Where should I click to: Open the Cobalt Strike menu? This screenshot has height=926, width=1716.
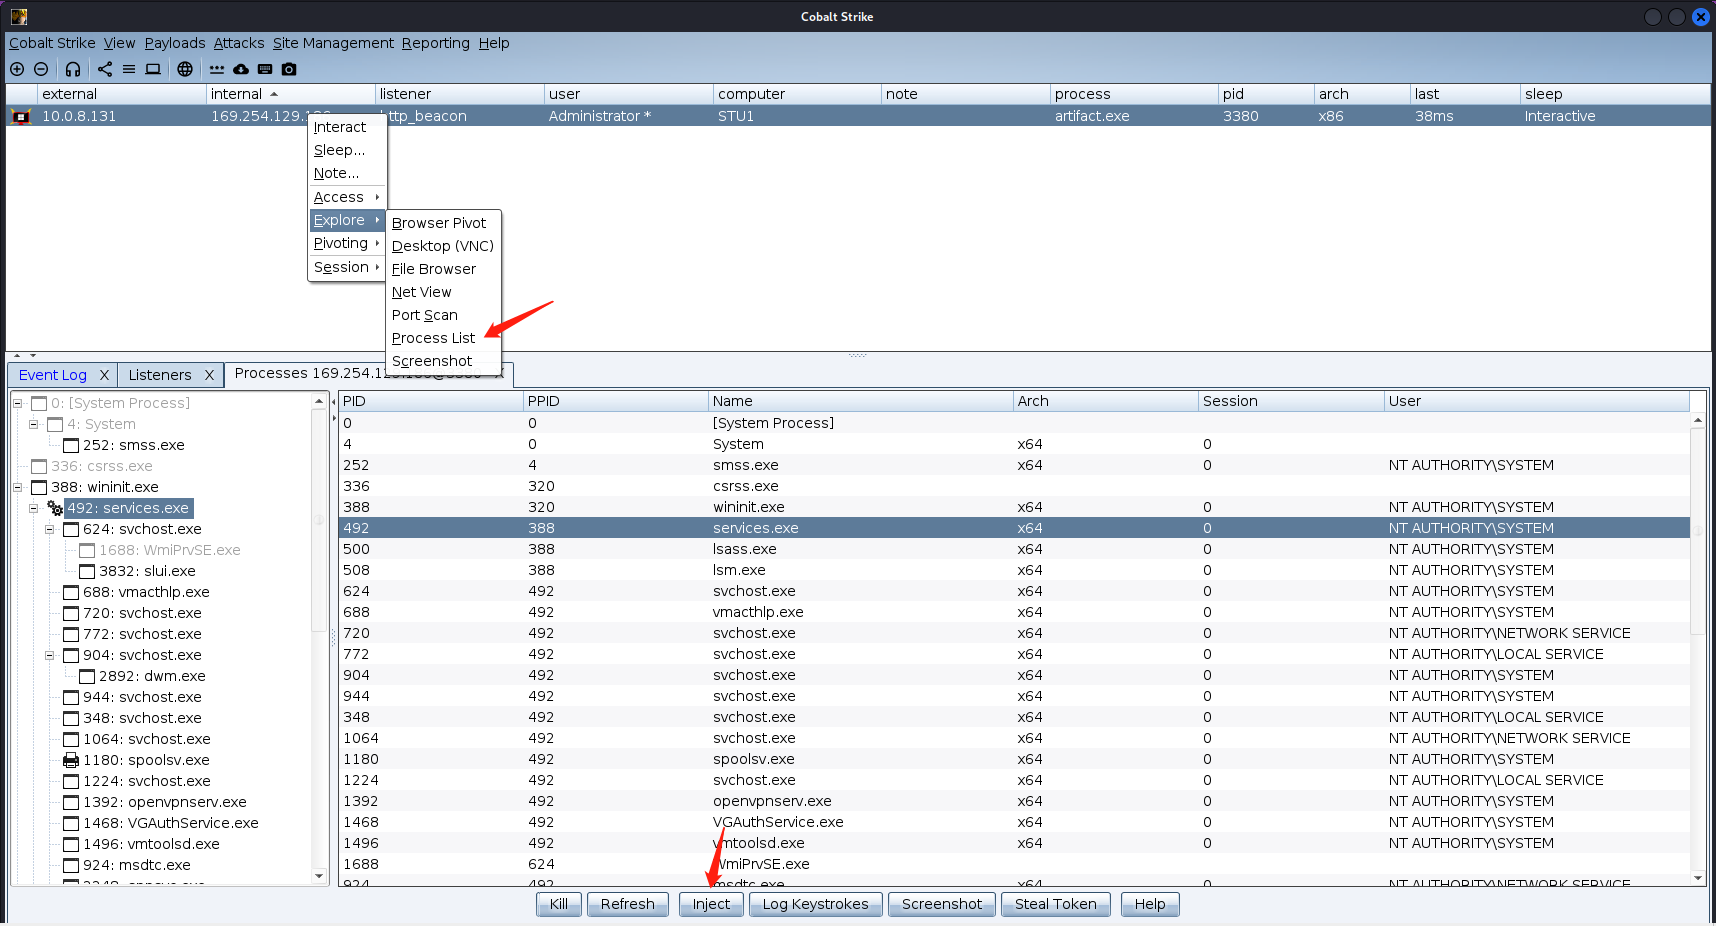[x=52, y=43]
